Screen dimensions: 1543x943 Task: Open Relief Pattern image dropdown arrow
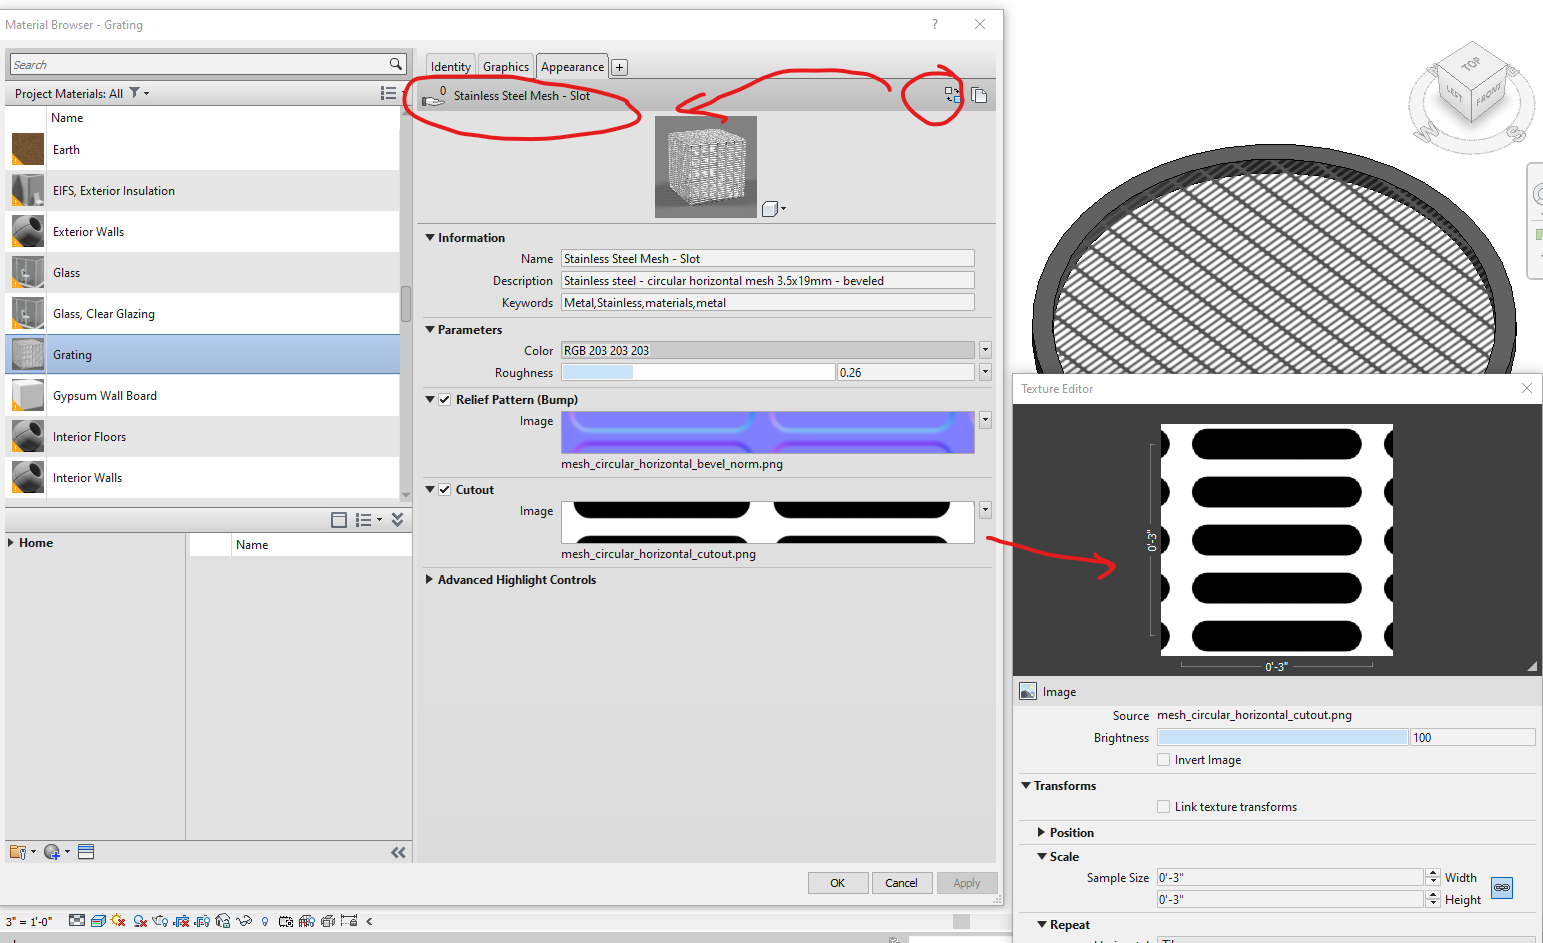pyautogui.click(x=985, y=420)
